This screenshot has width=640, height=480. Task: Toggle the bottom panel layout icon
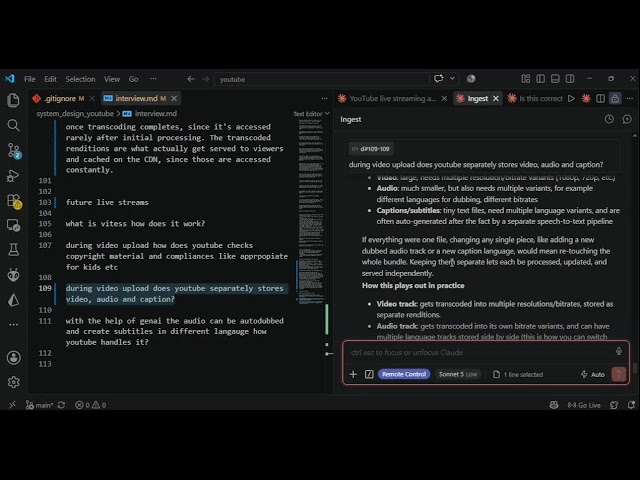tap(555, 78)
